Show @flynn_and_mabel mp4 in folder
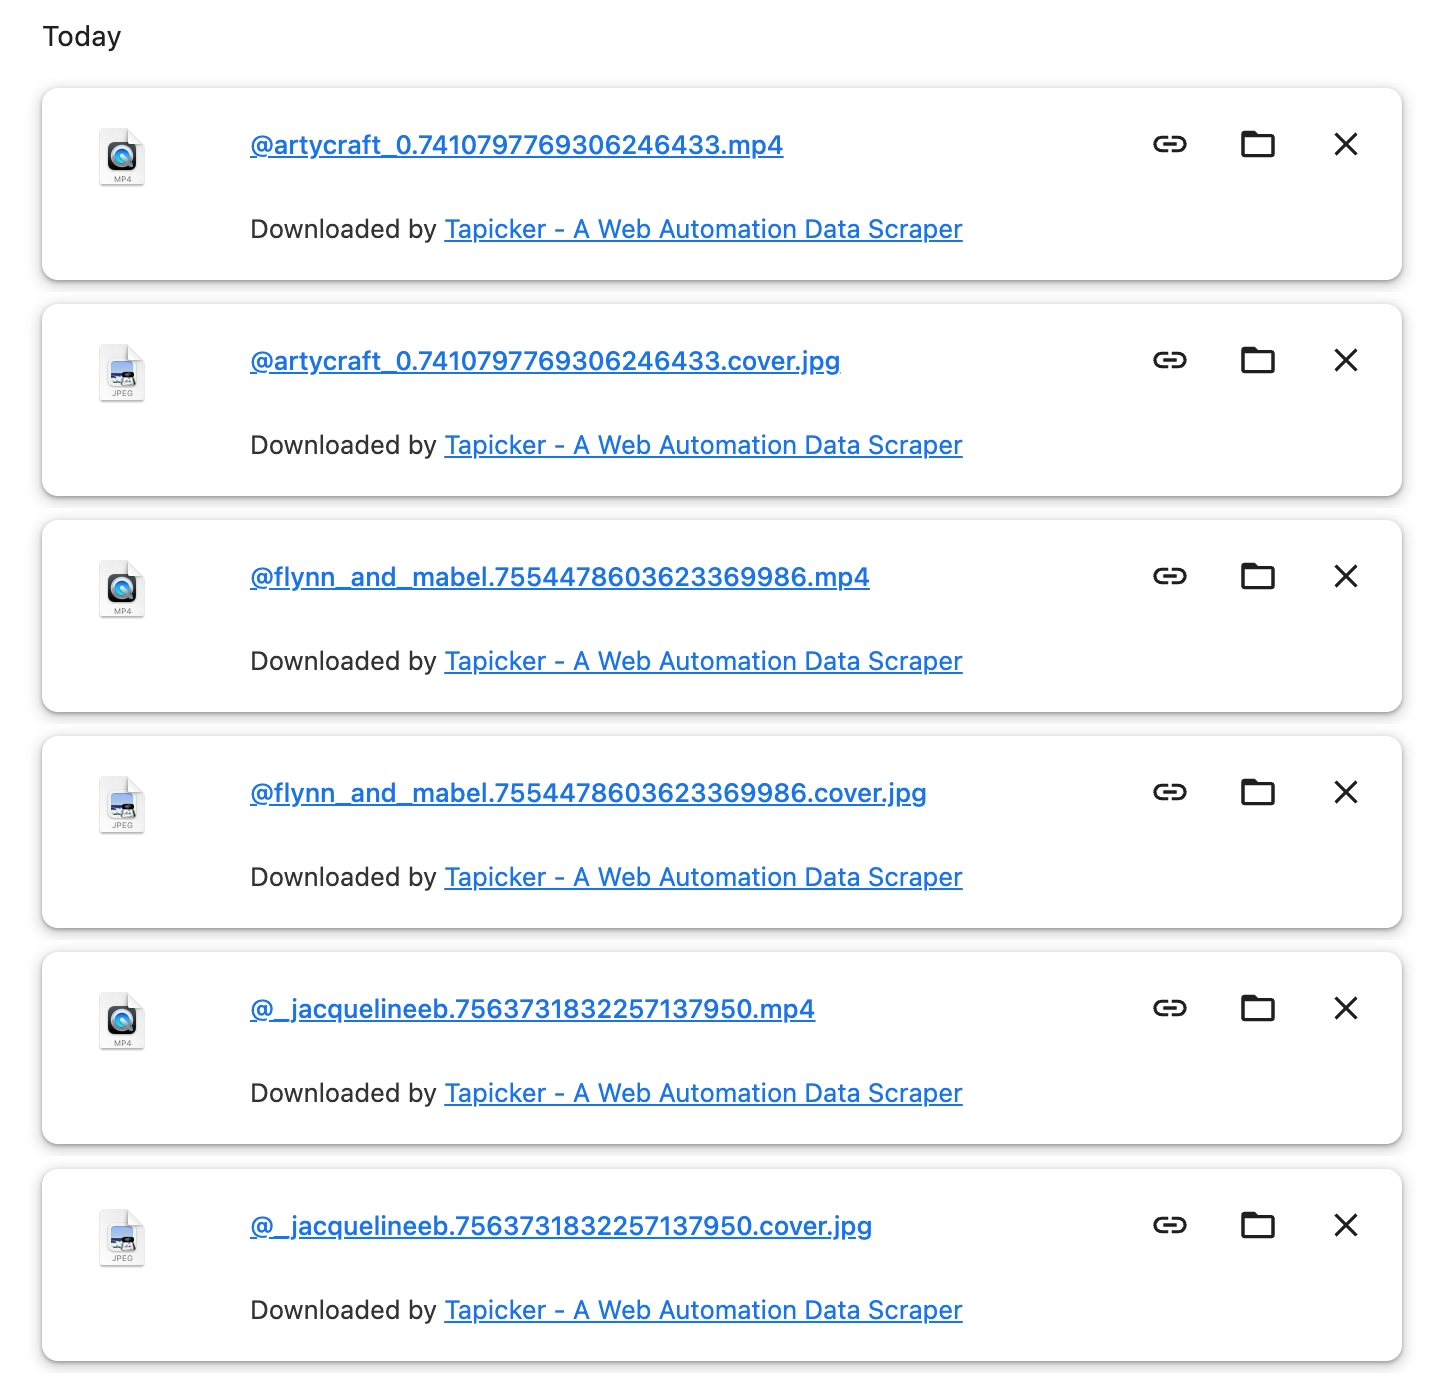Screen dimensions: 1440x1400 point(1257,576)
